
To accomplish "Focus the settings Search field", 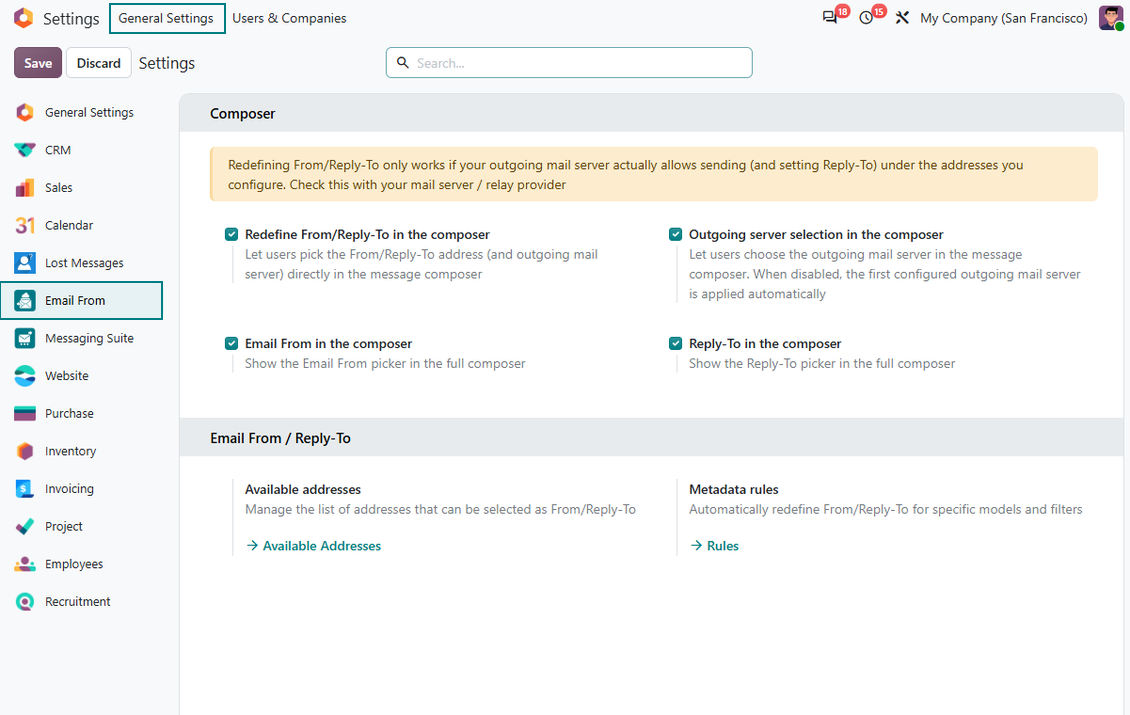I will (x=569, y=63).
